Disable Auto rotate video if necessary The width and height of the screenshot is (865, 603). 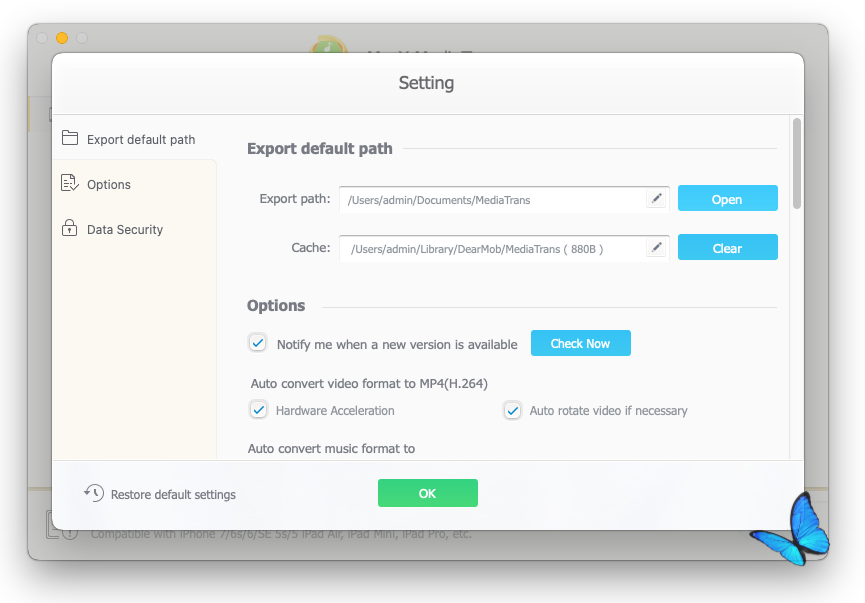tap(512, 410)
